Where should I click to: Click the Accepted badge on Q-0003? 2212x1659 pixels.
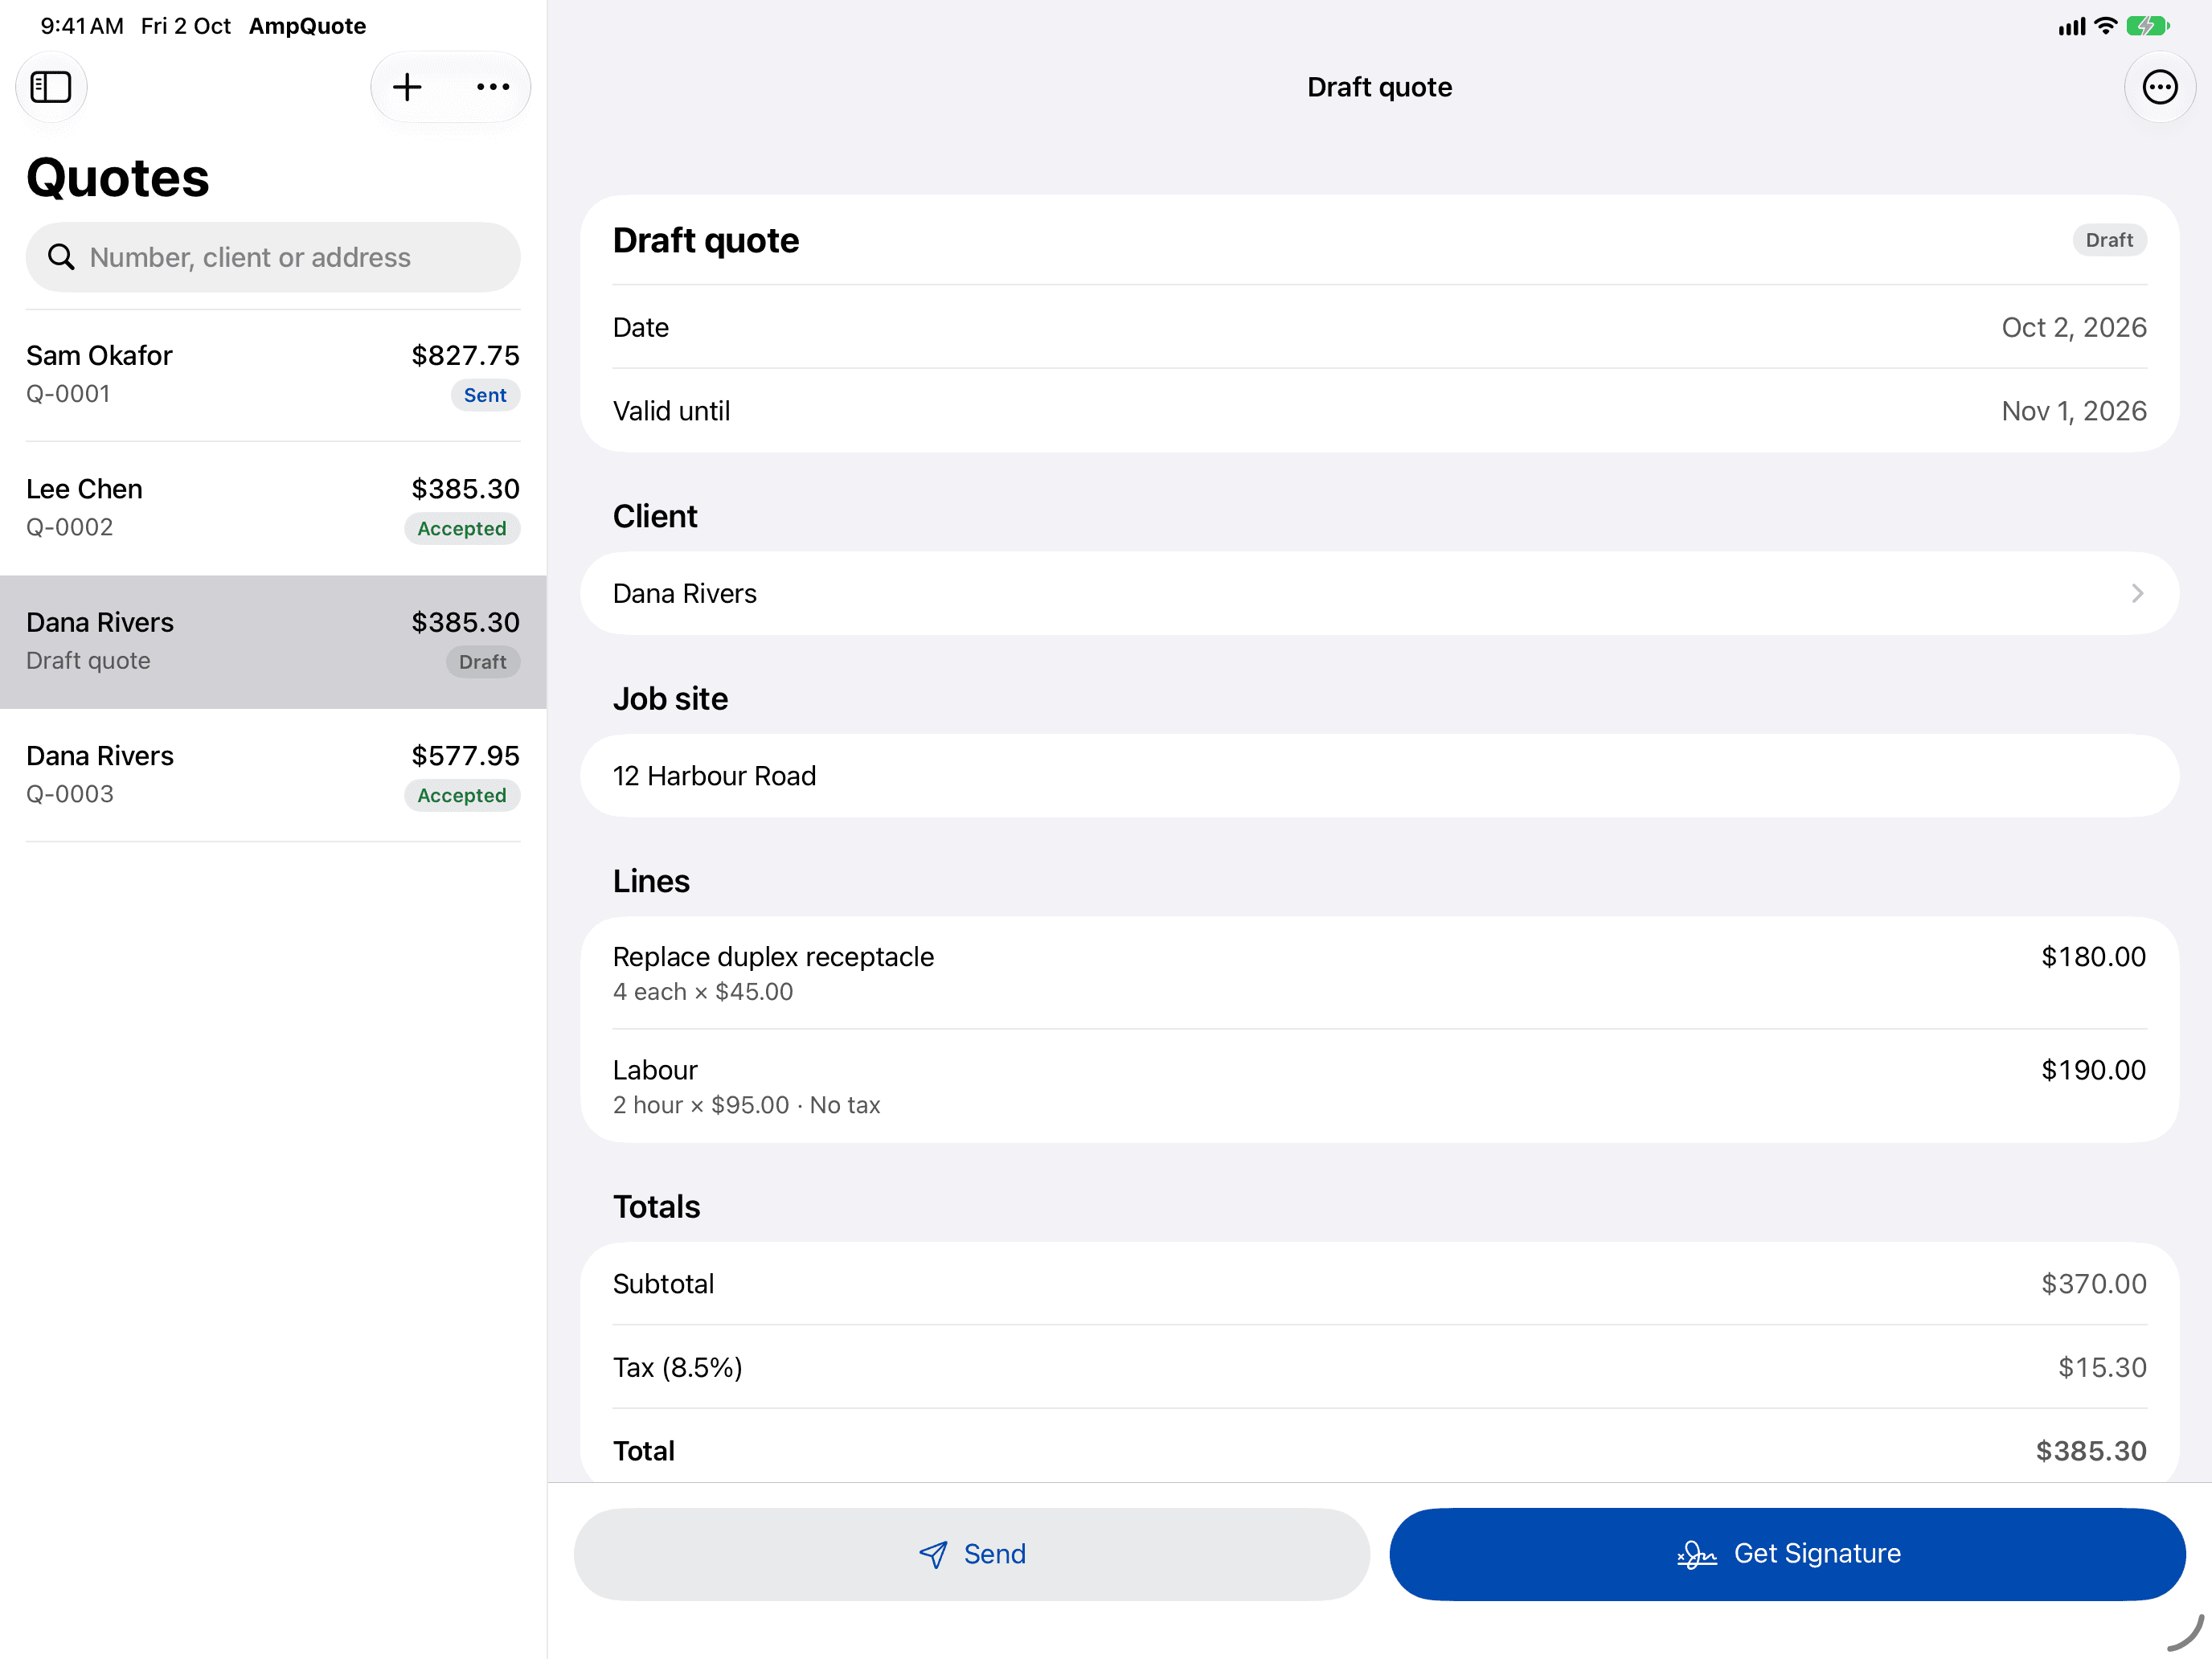tap(462, 795)
